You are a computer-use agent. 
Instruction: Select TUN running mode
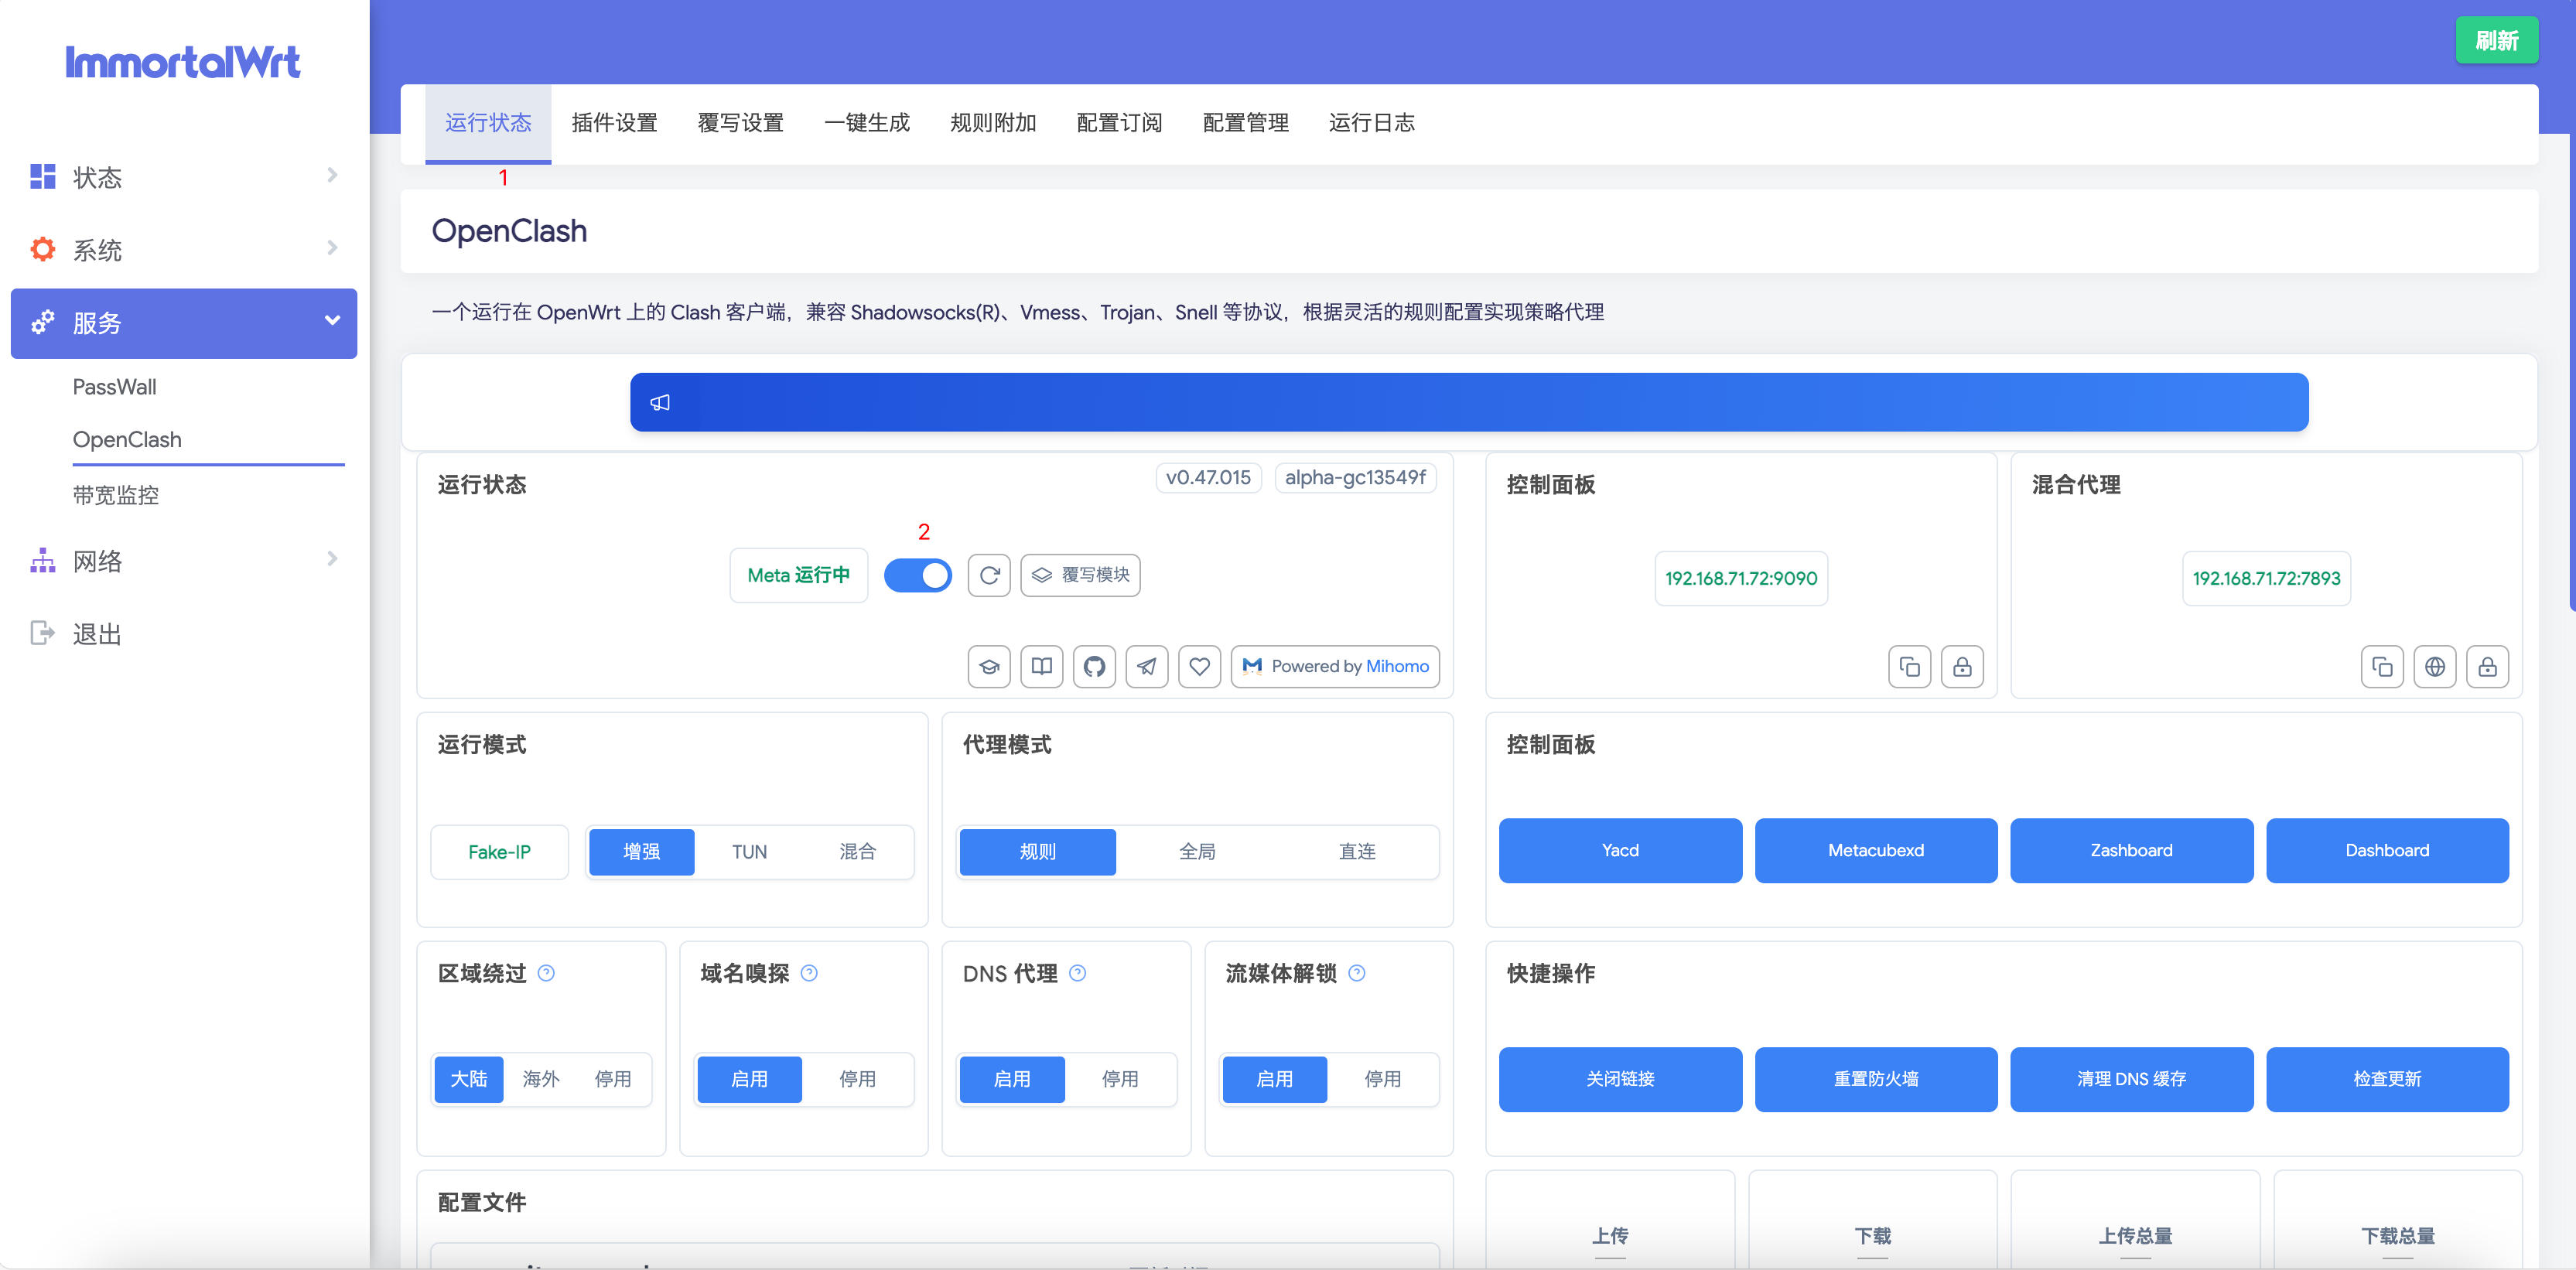click(749, 852)
